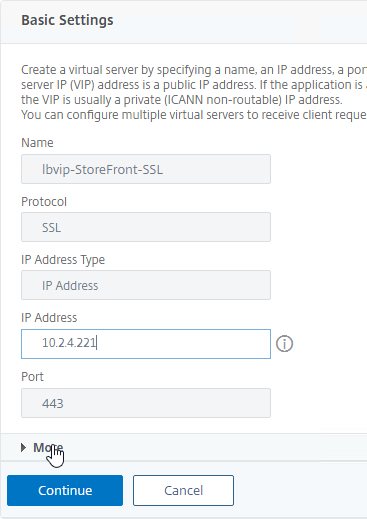Click the Port field label

pos(32,377)
